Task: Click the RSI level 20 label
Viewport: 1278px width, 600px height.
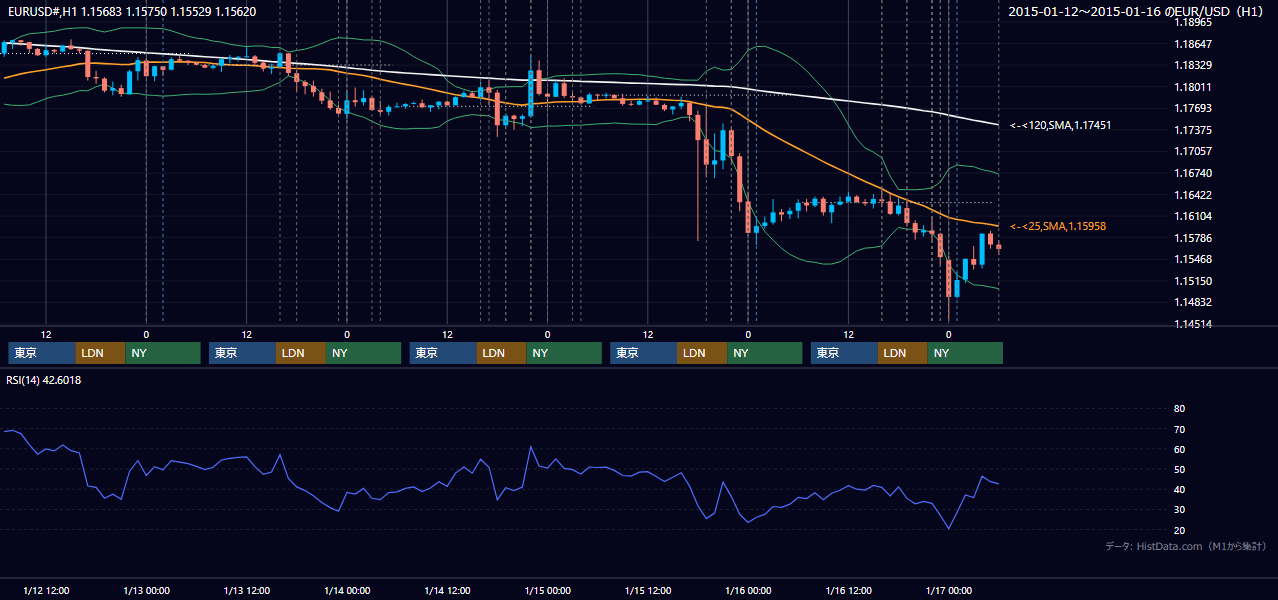Action: pos(1179,530)
